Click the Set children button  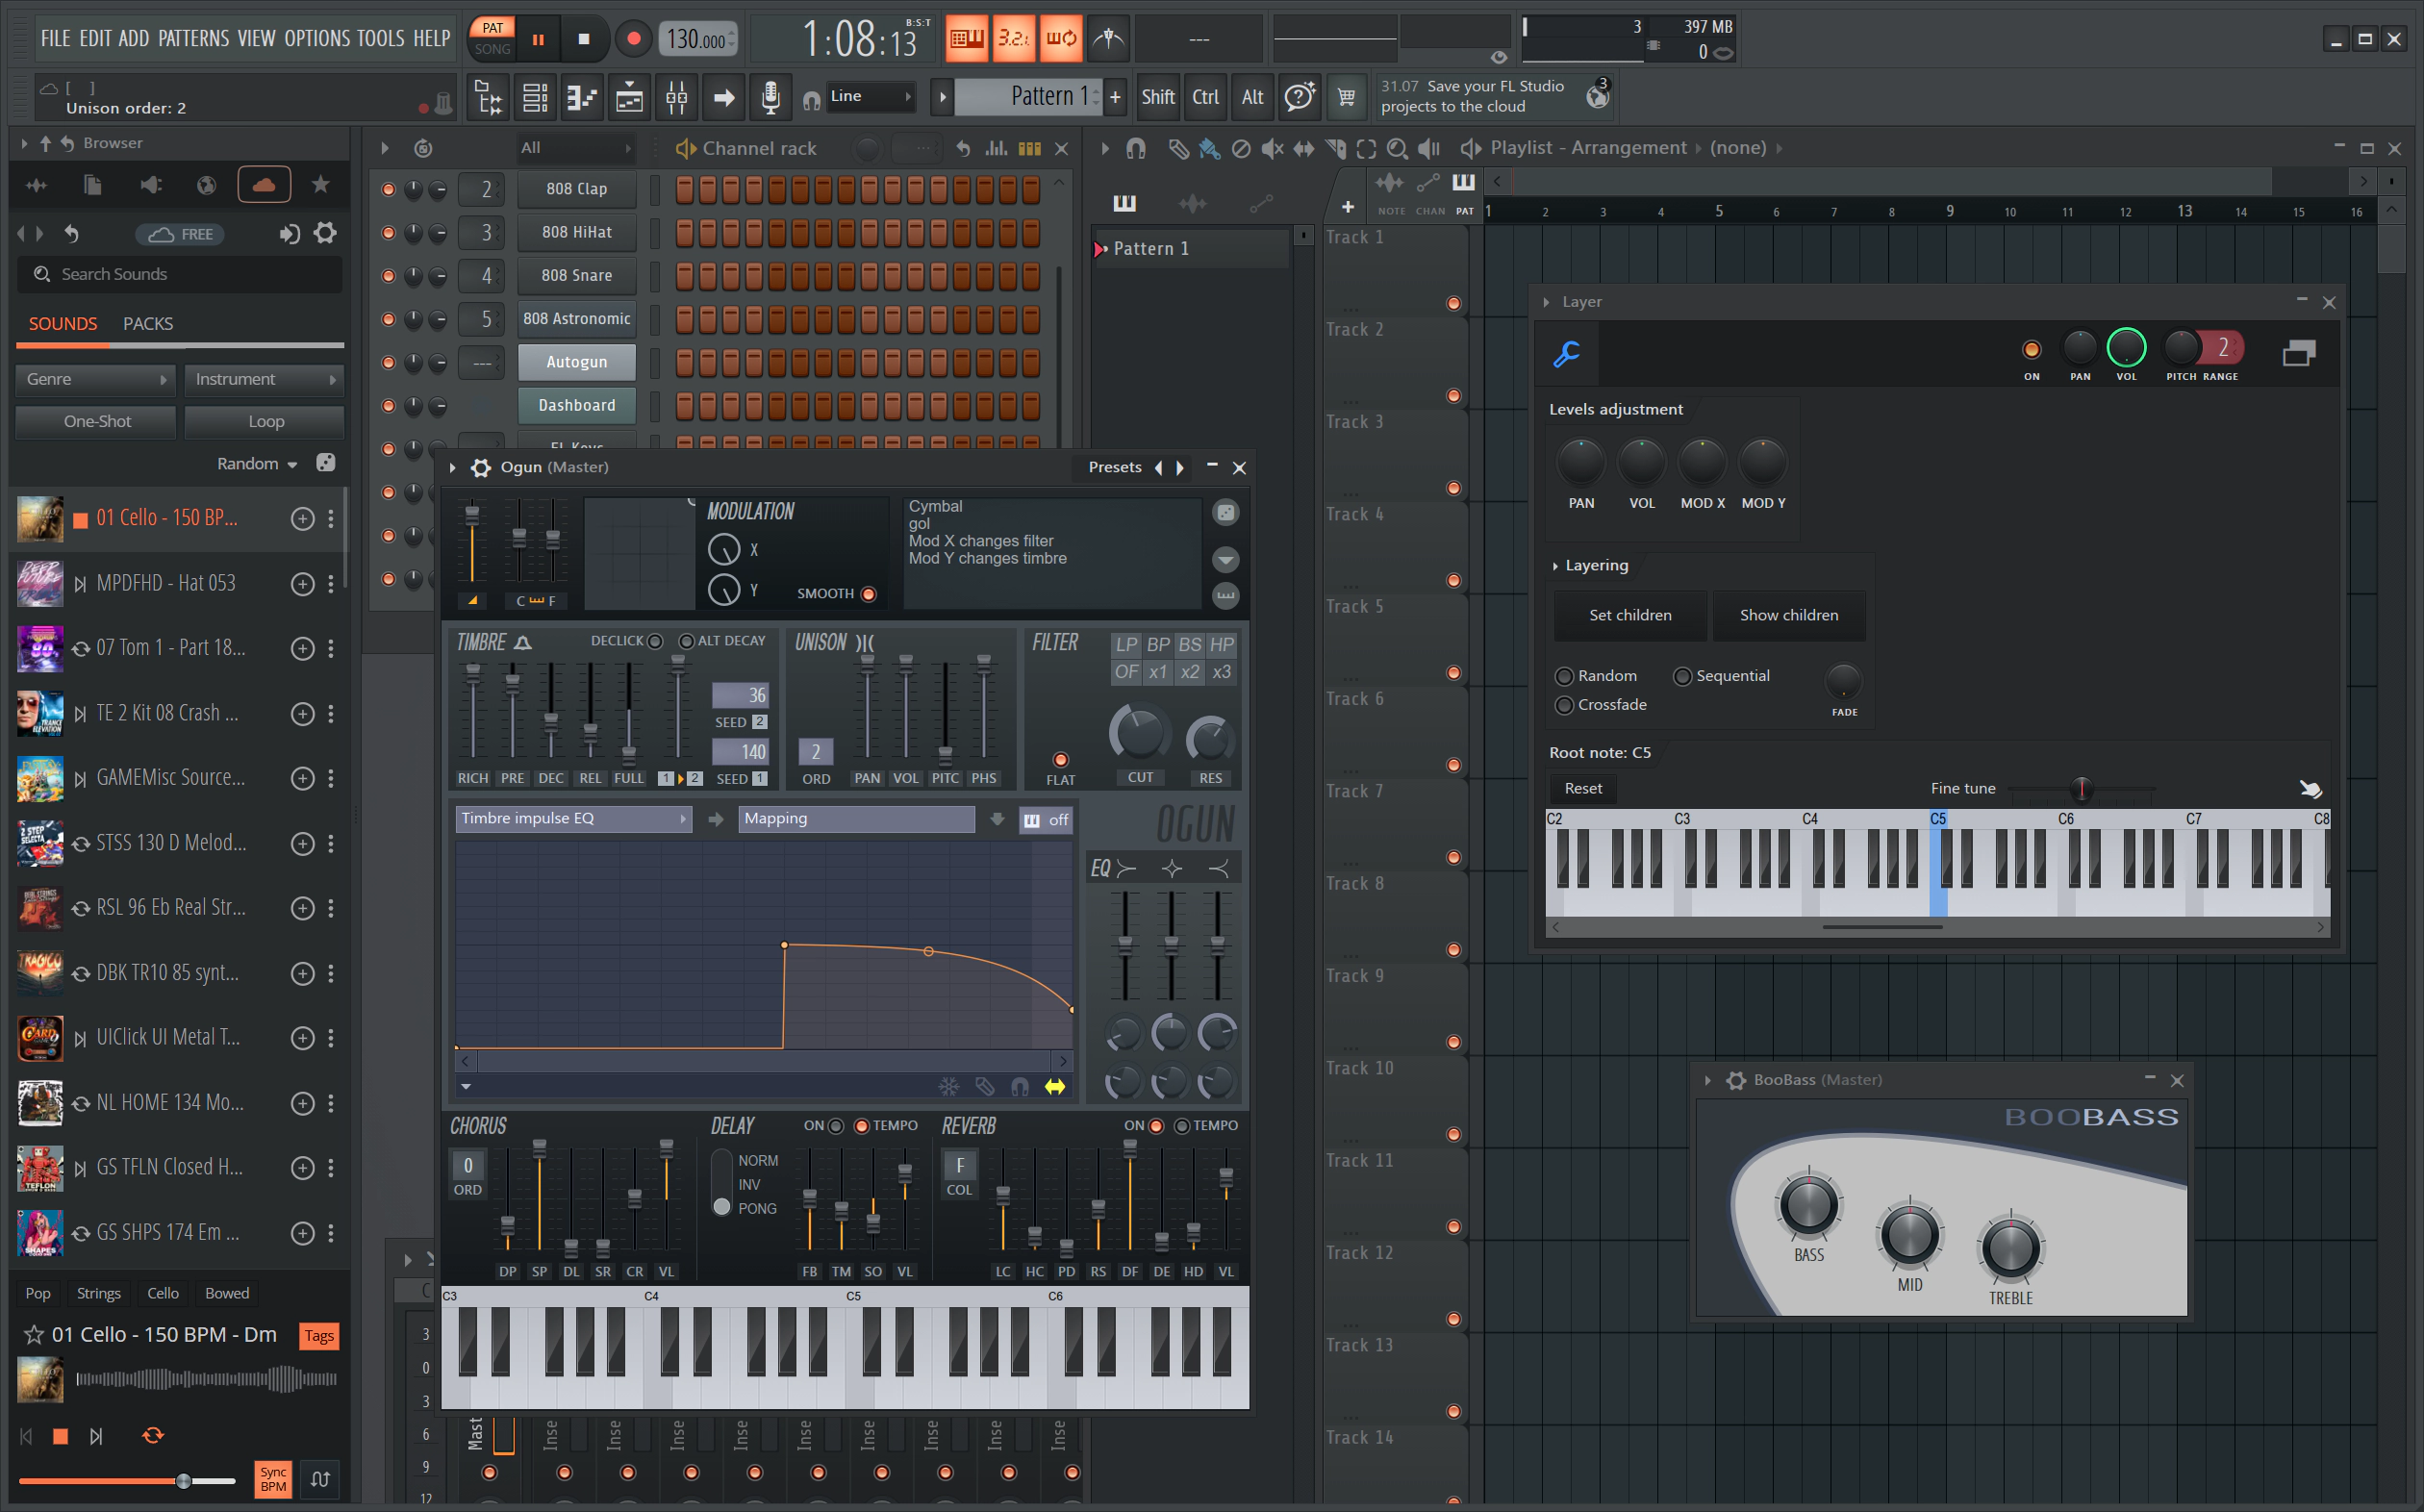pyautogui.click(x=1630, y=616)
